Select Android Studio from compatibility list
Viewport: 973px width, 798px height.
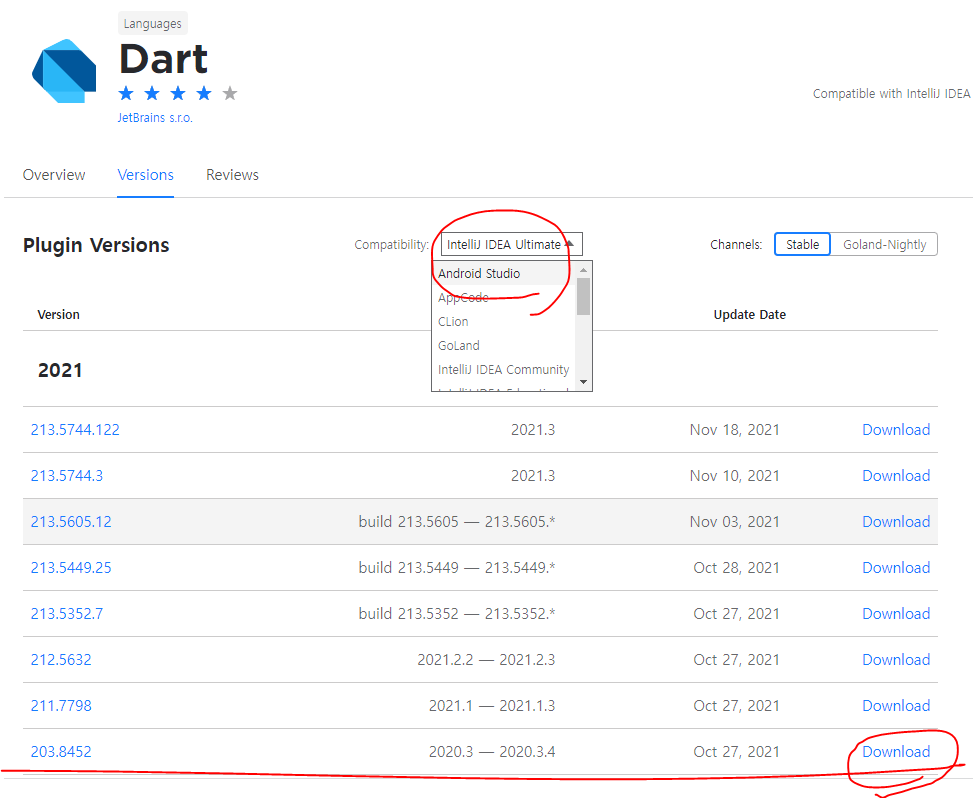point(503,273)
